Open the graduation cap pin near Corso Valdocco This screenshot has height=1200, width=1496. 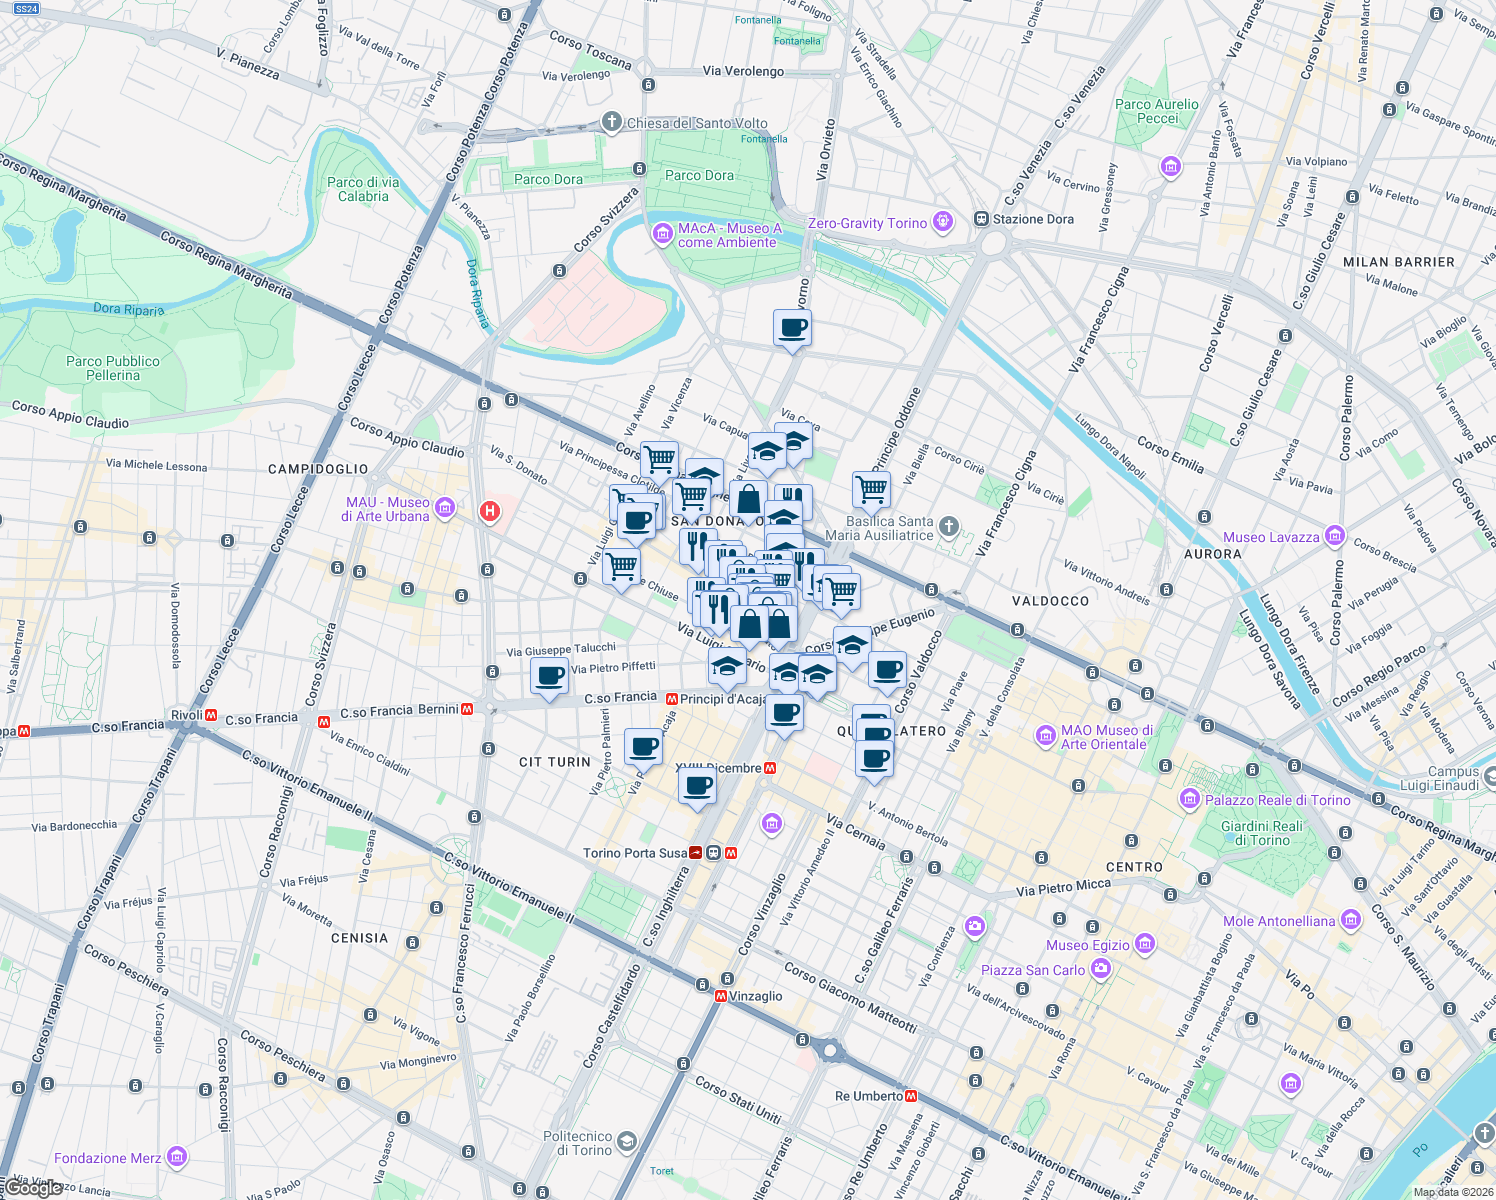(x=851, y=645)
